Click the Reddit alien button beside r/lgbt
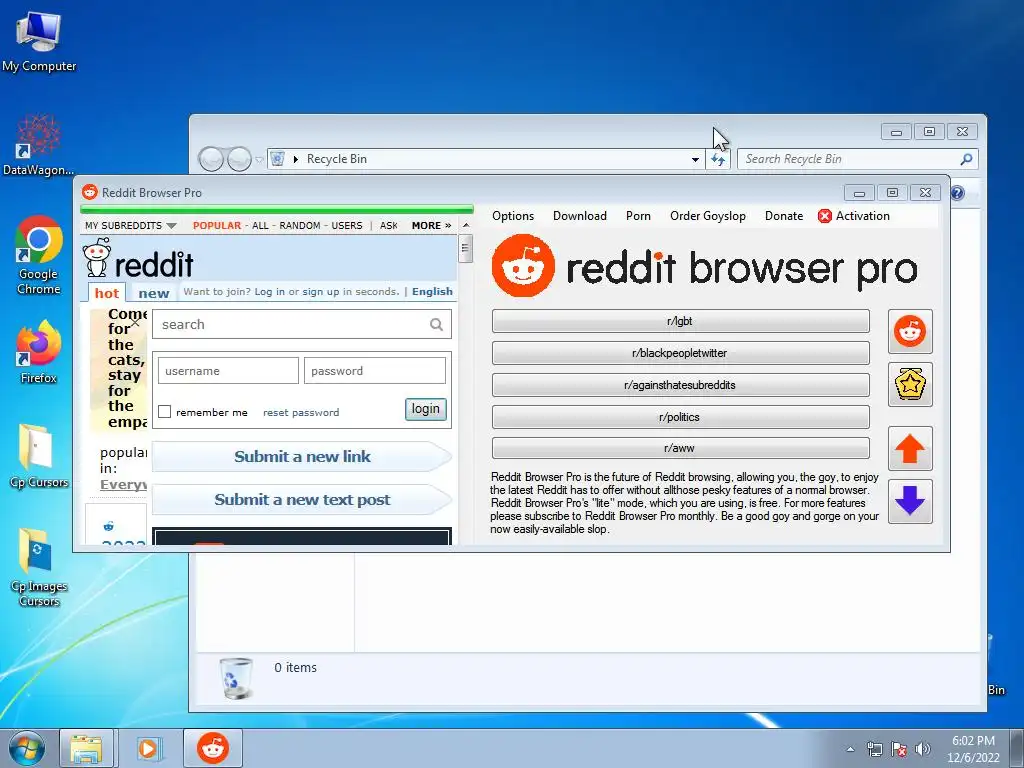Image resolution: width=1024 pixels, height=768 pixels. (x=910, y=332)
